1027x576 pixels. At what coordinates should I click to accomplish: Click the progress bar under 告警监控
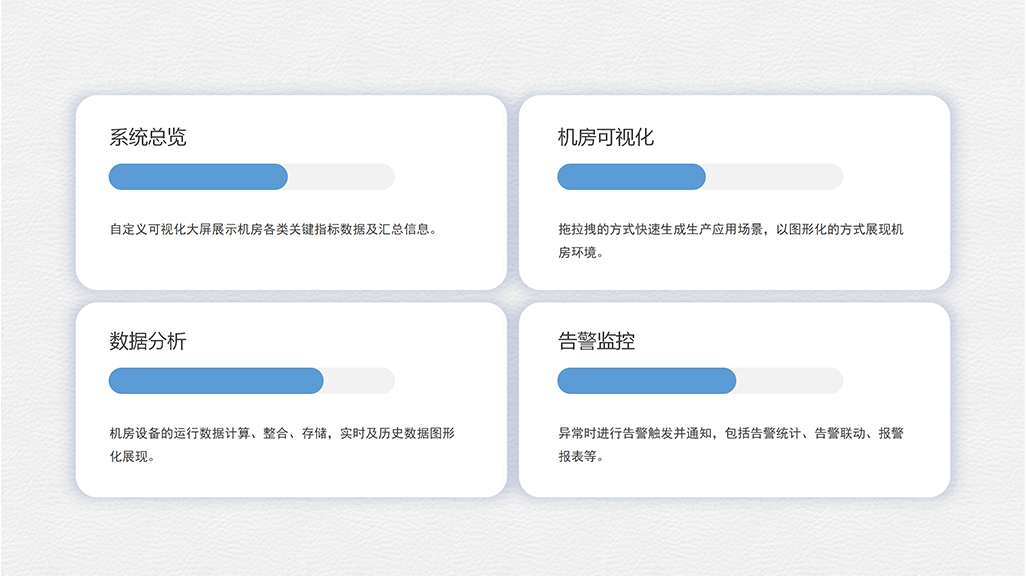point(700,381)
